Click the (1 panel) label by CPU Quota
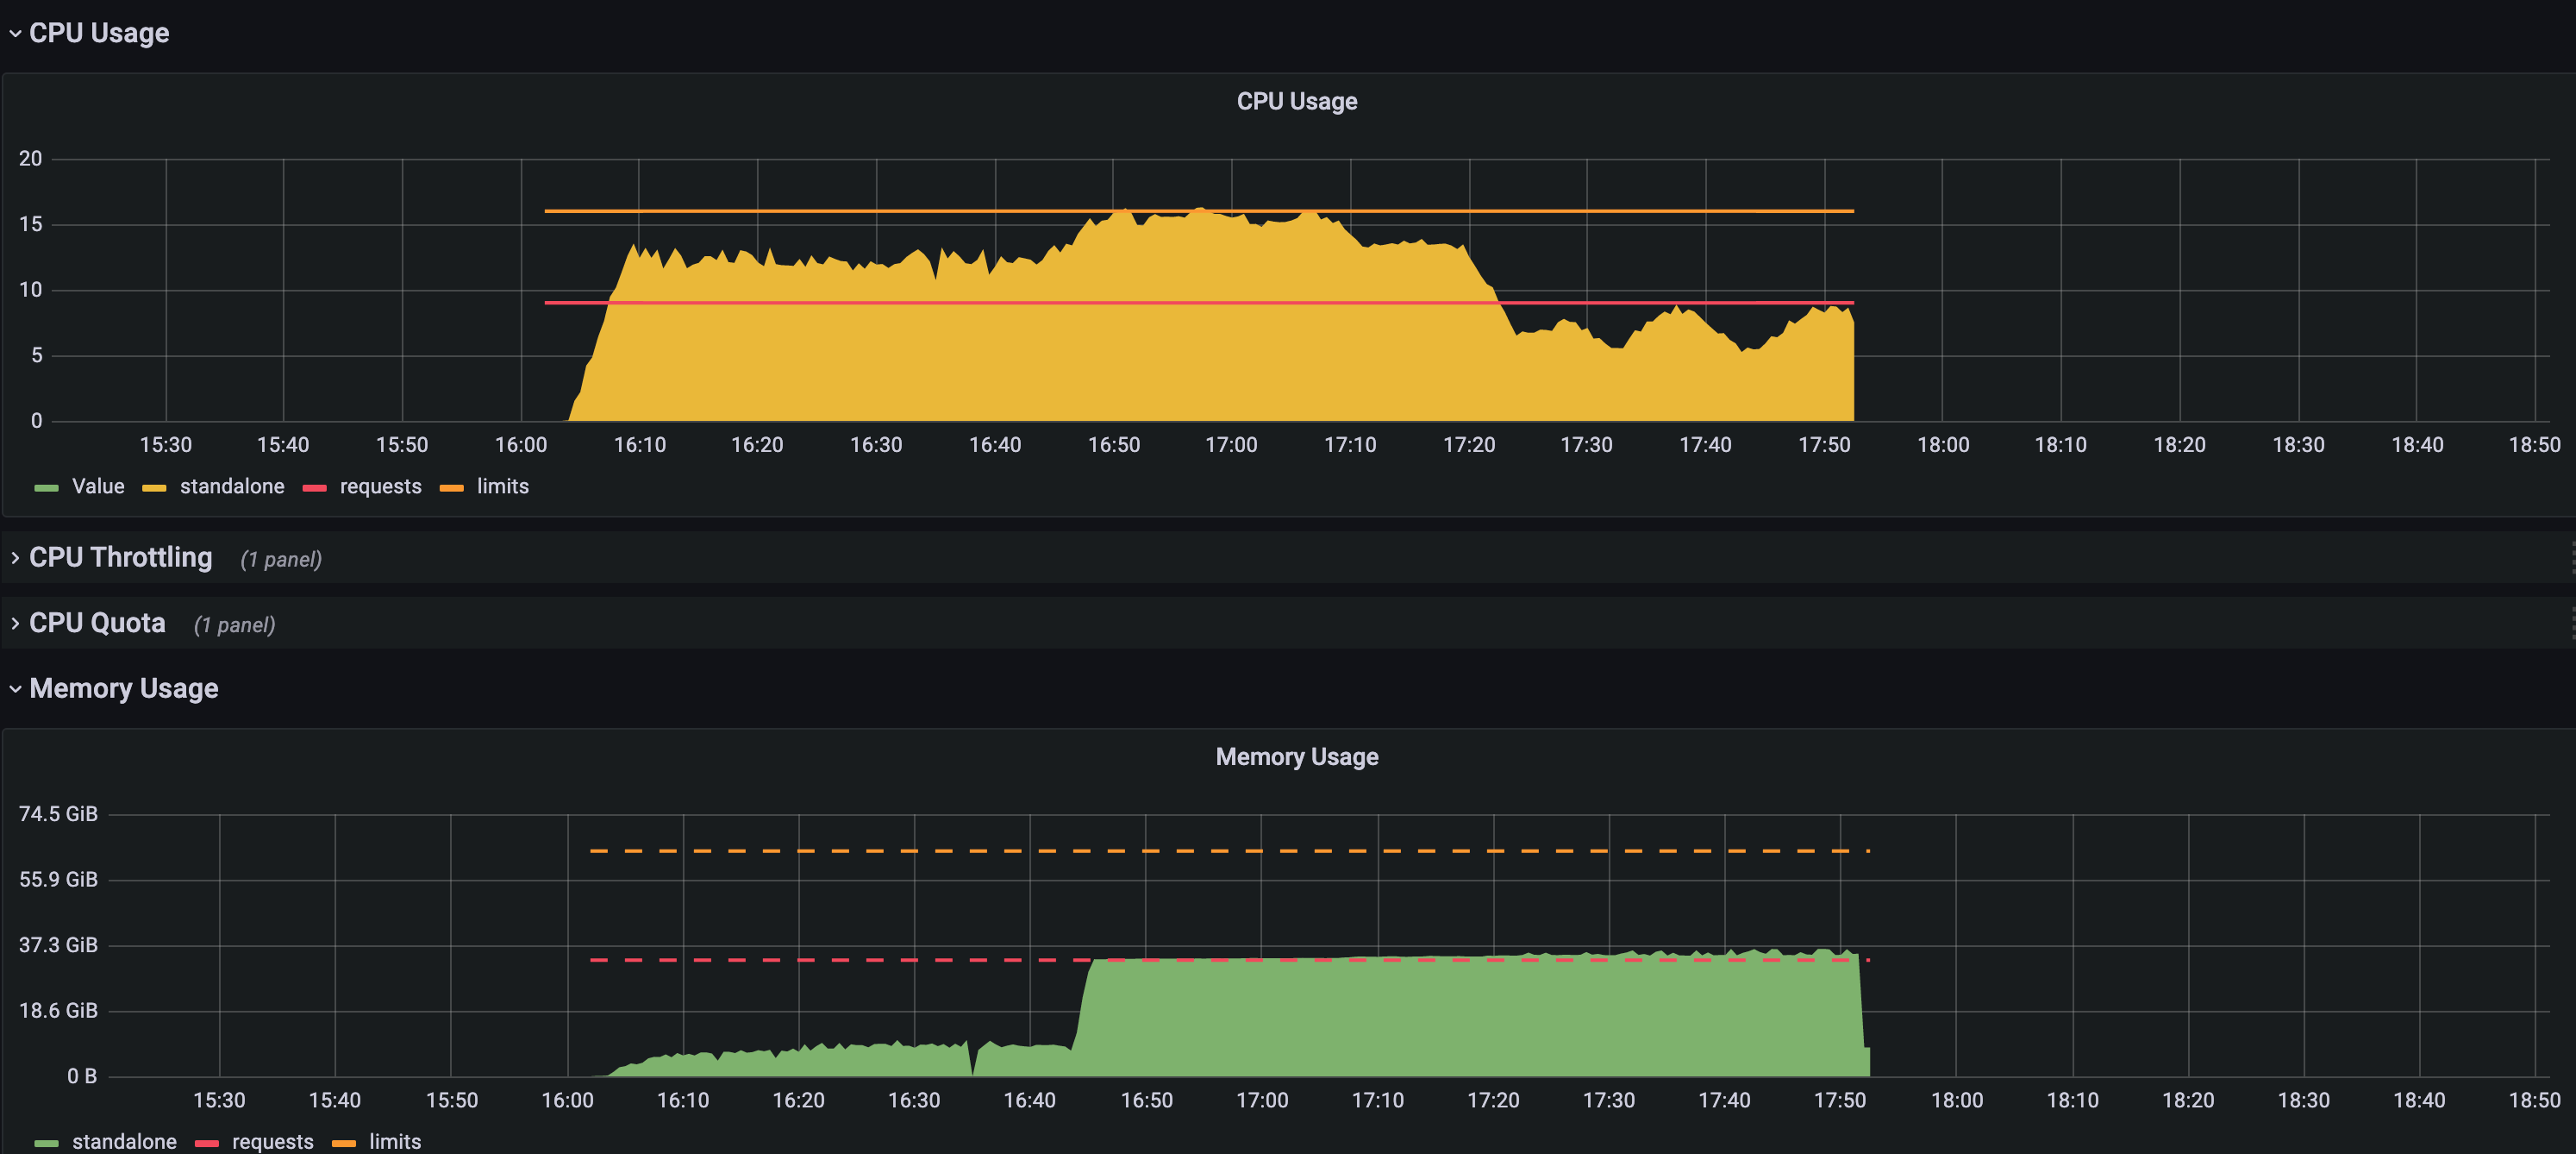 [234, 624]
